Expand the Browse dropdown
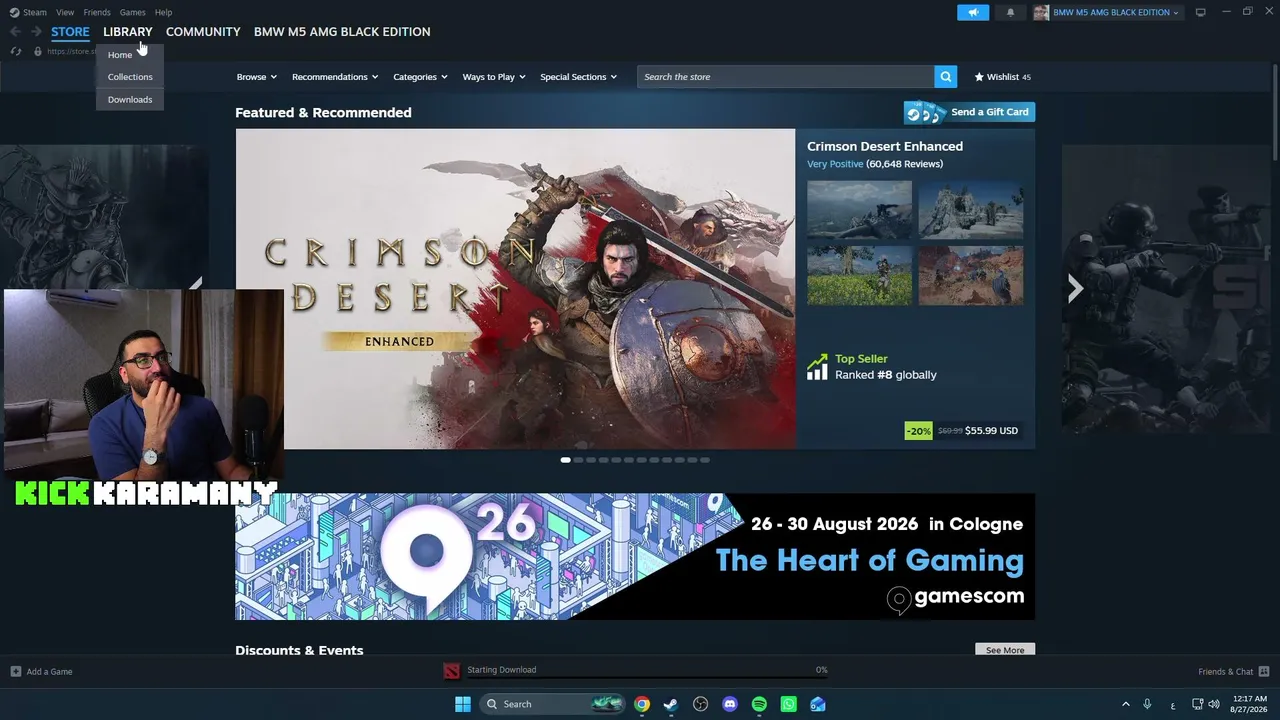1280x720 pixels. click(257, 77)
